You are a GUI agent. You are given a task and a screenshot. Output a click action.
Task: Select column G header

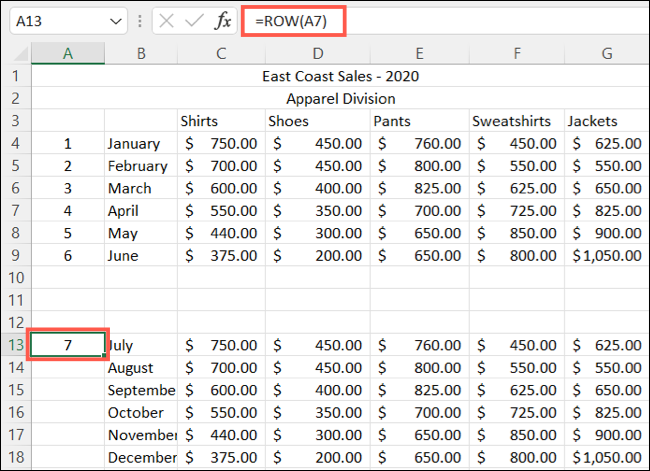point(606,55)
